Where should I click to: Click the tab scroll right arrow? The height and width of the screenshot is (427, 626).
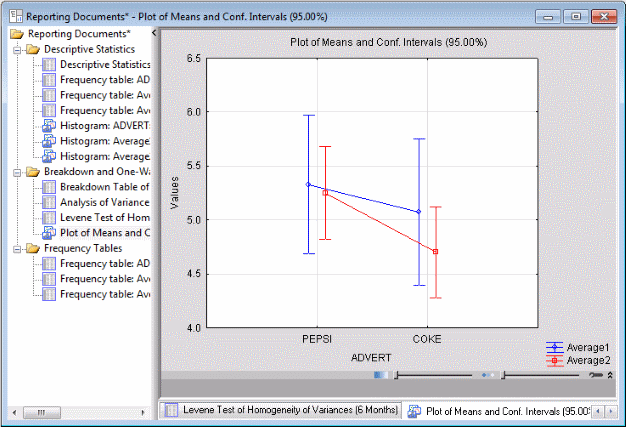(x=611, y=411)
